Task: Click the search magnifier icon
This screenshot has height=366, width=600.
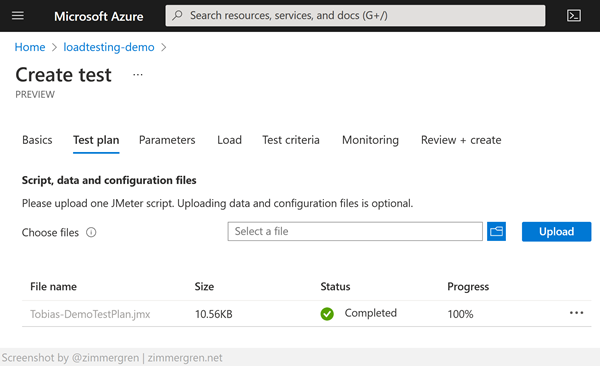Action: (177, 15)
